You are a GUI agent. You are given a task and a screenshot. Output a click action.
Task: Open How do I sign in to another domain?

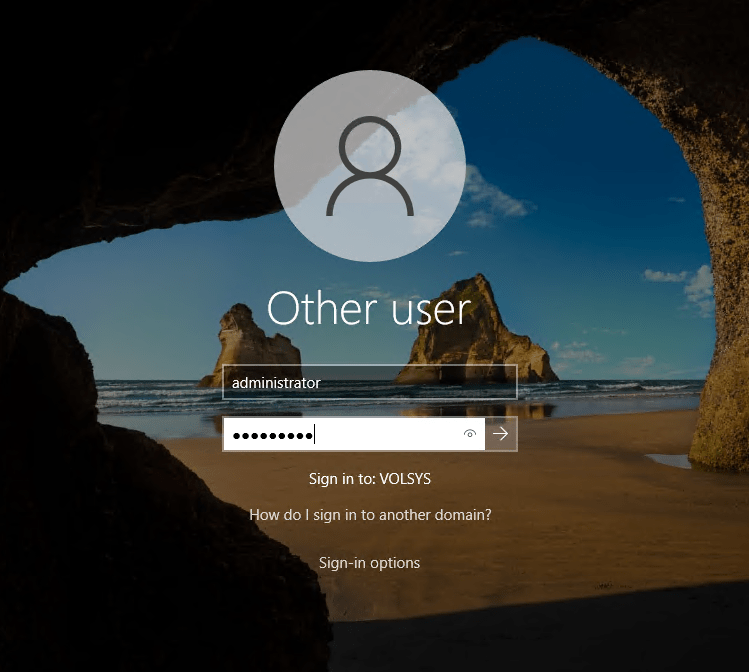coord(370,515)
